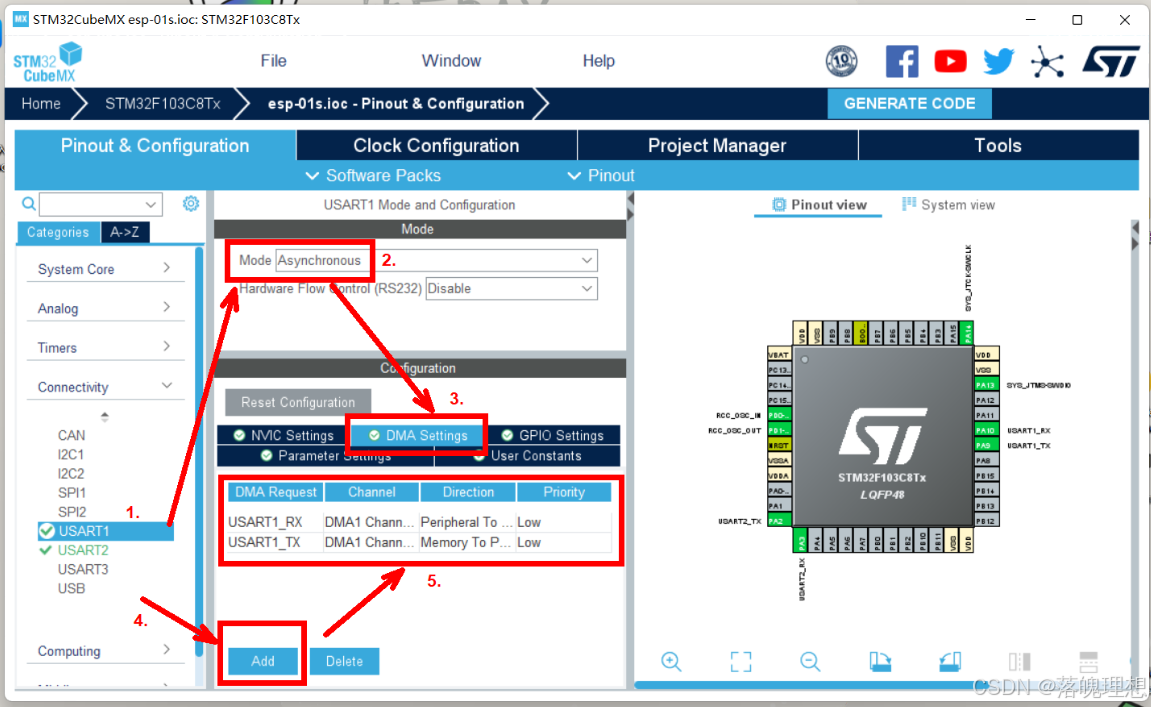Viewport: 1151px width, 707px height.
Task: Click the Delete button
Action: tap(344, 661)
